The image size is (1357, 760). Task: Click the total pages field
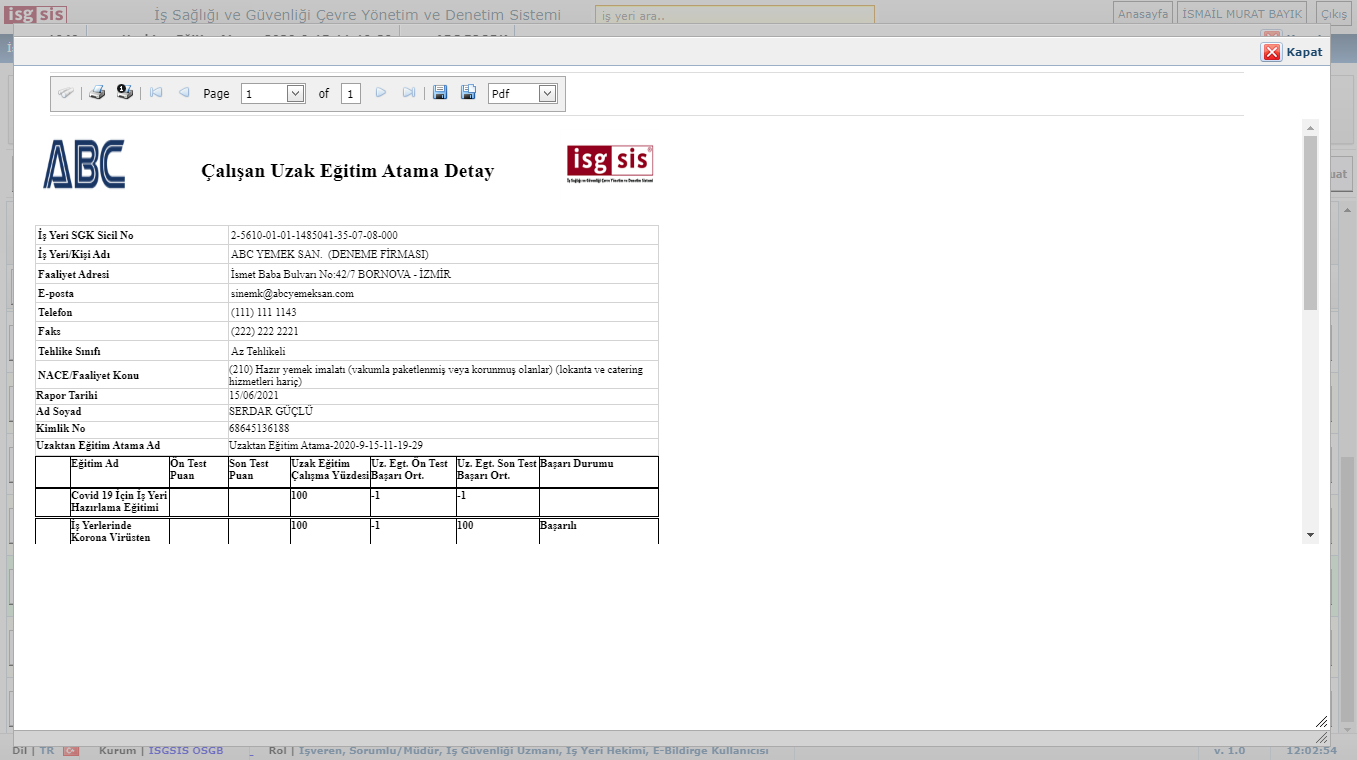click(x=350, y=93)
